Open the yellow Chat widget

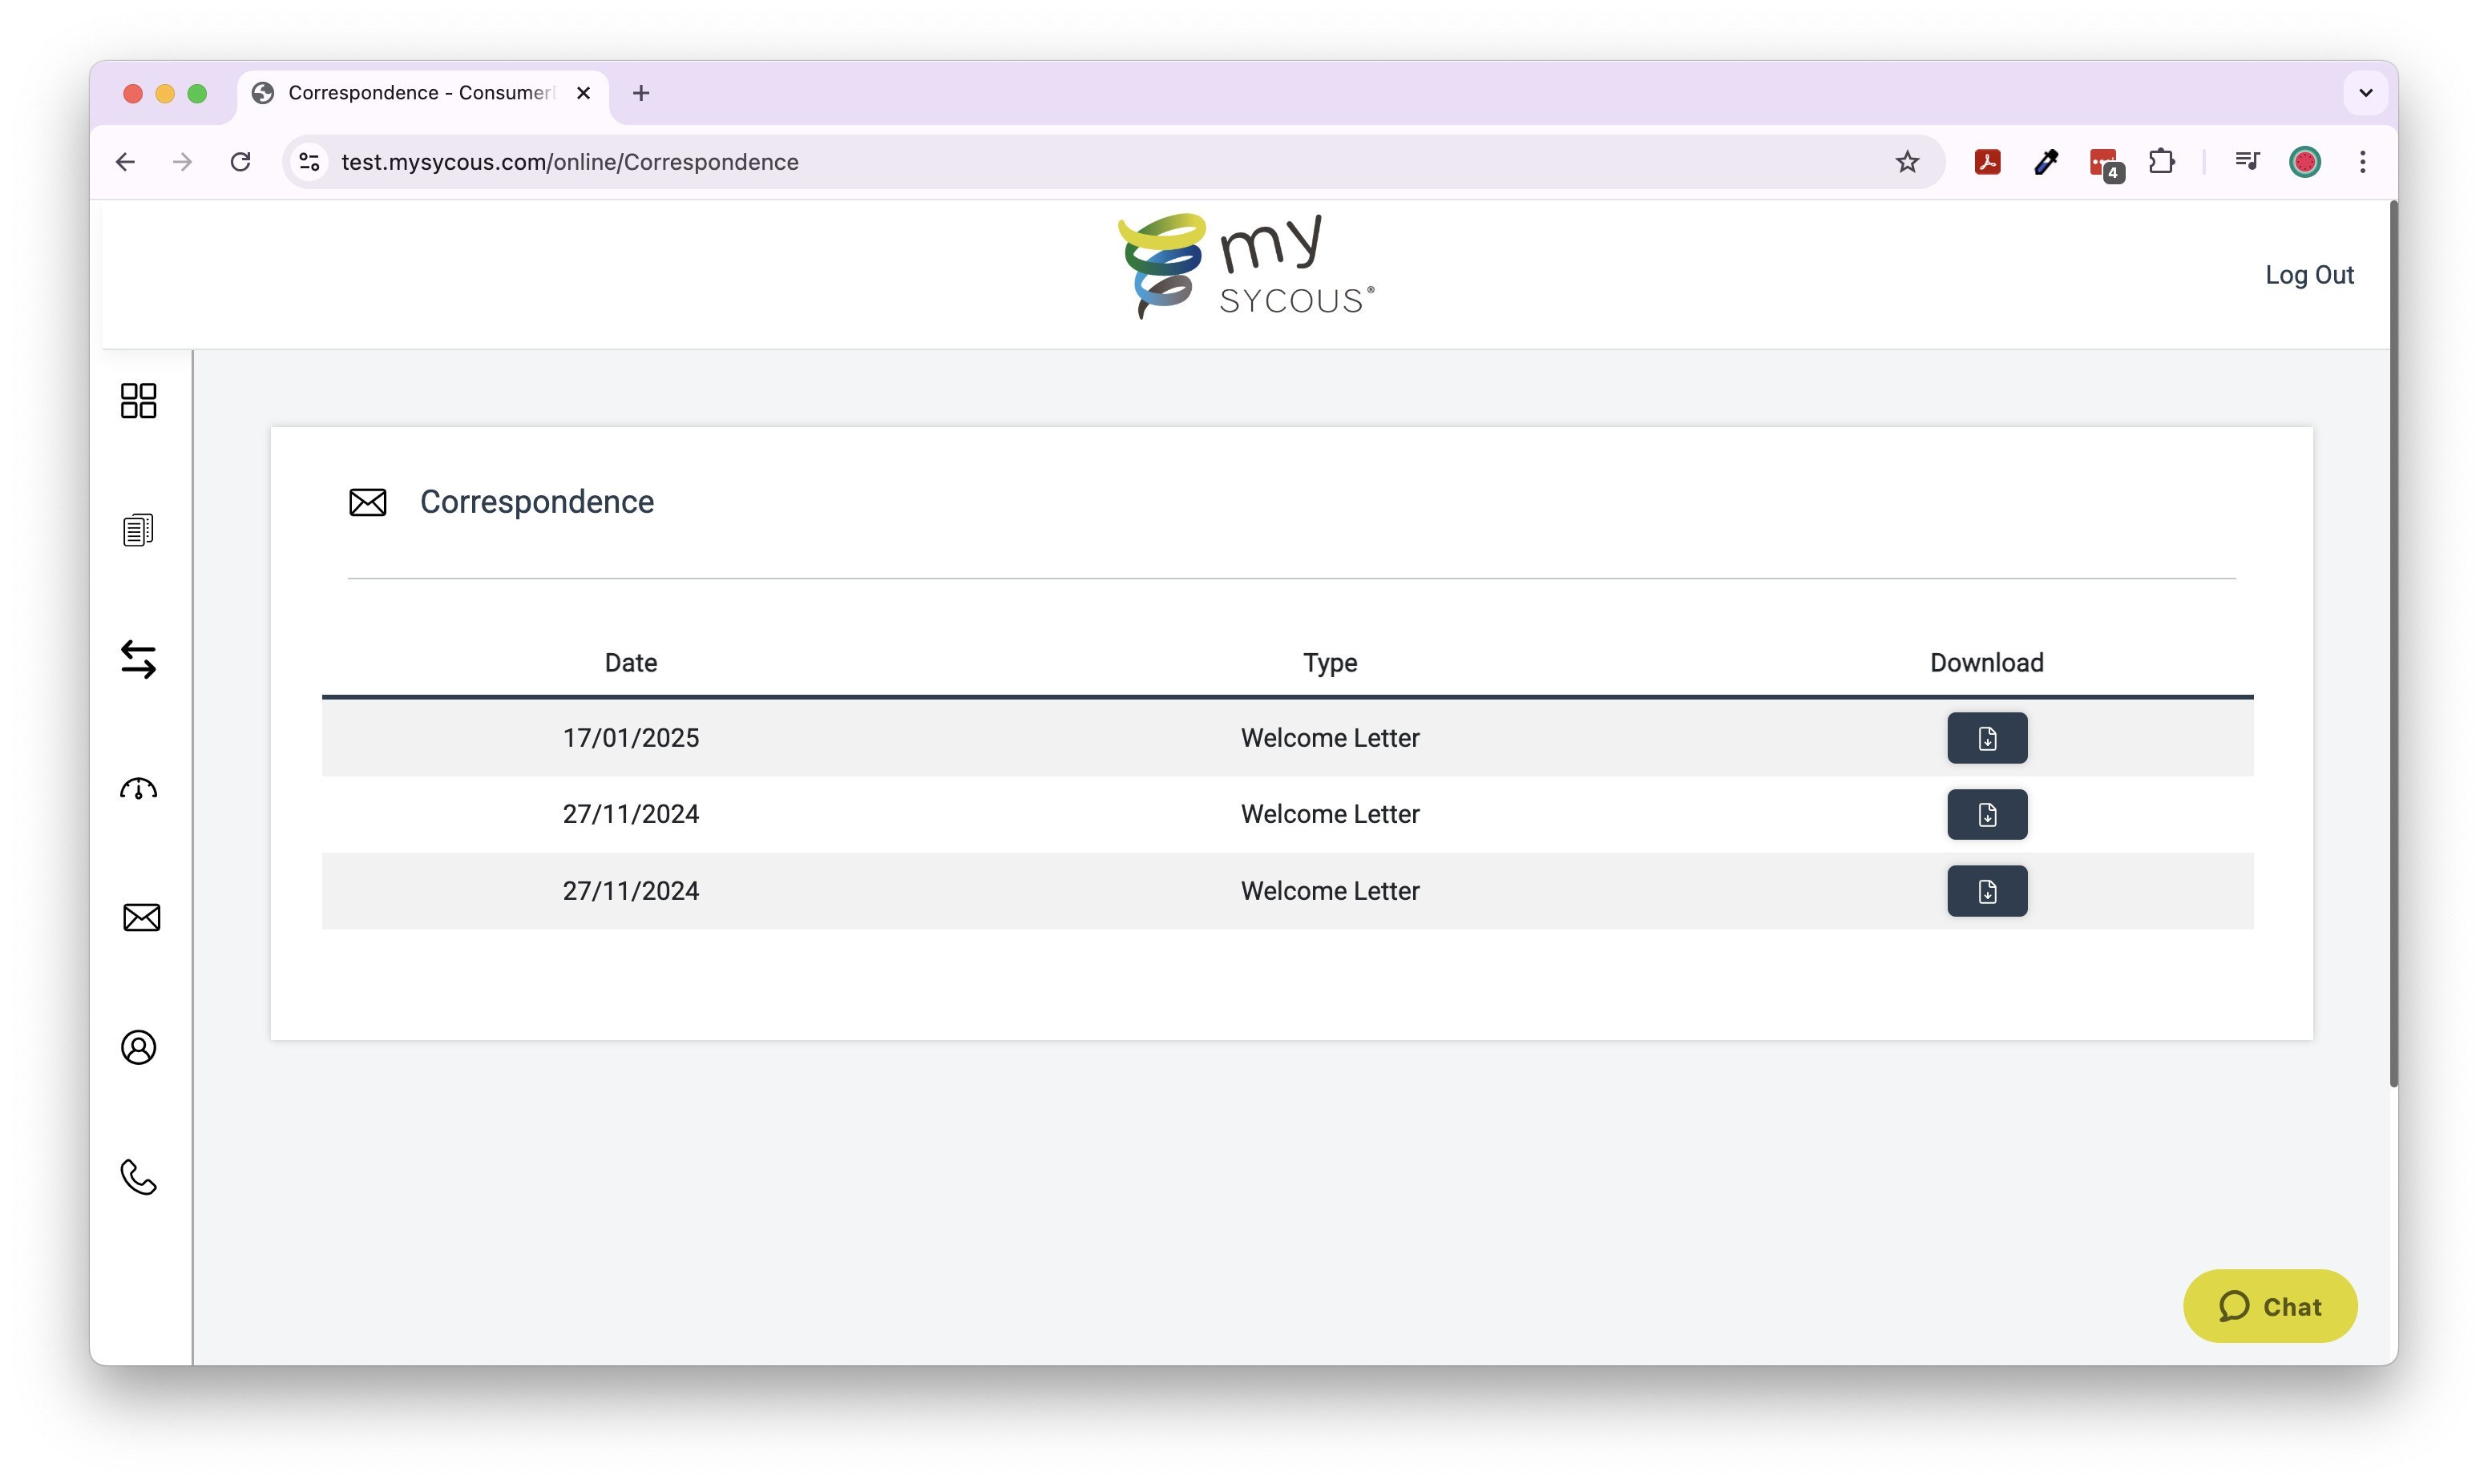[2269, 1306]
